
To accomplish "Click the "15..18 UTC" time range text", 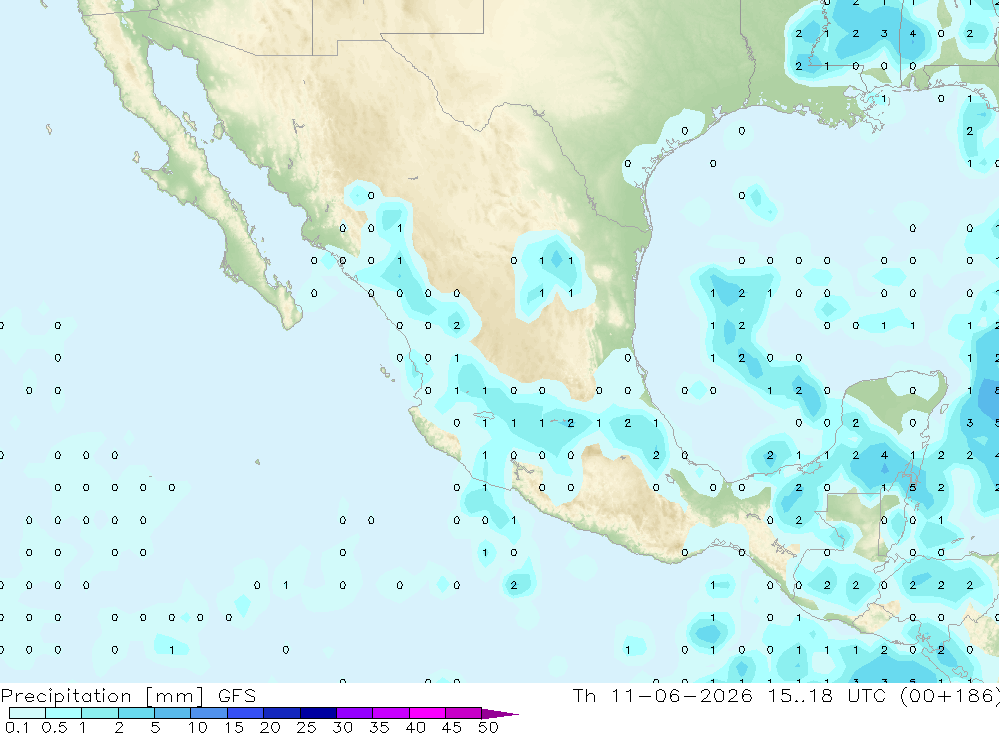I will (x=828, y=695).
